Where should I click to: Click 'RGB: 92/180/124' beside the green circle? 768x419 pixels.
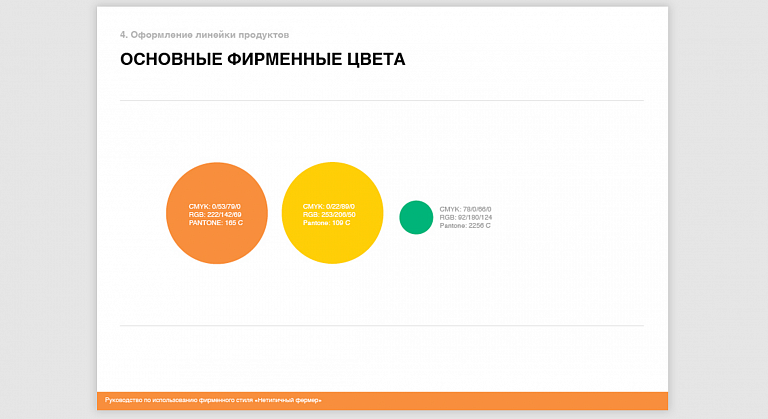(x=466, y=217)
